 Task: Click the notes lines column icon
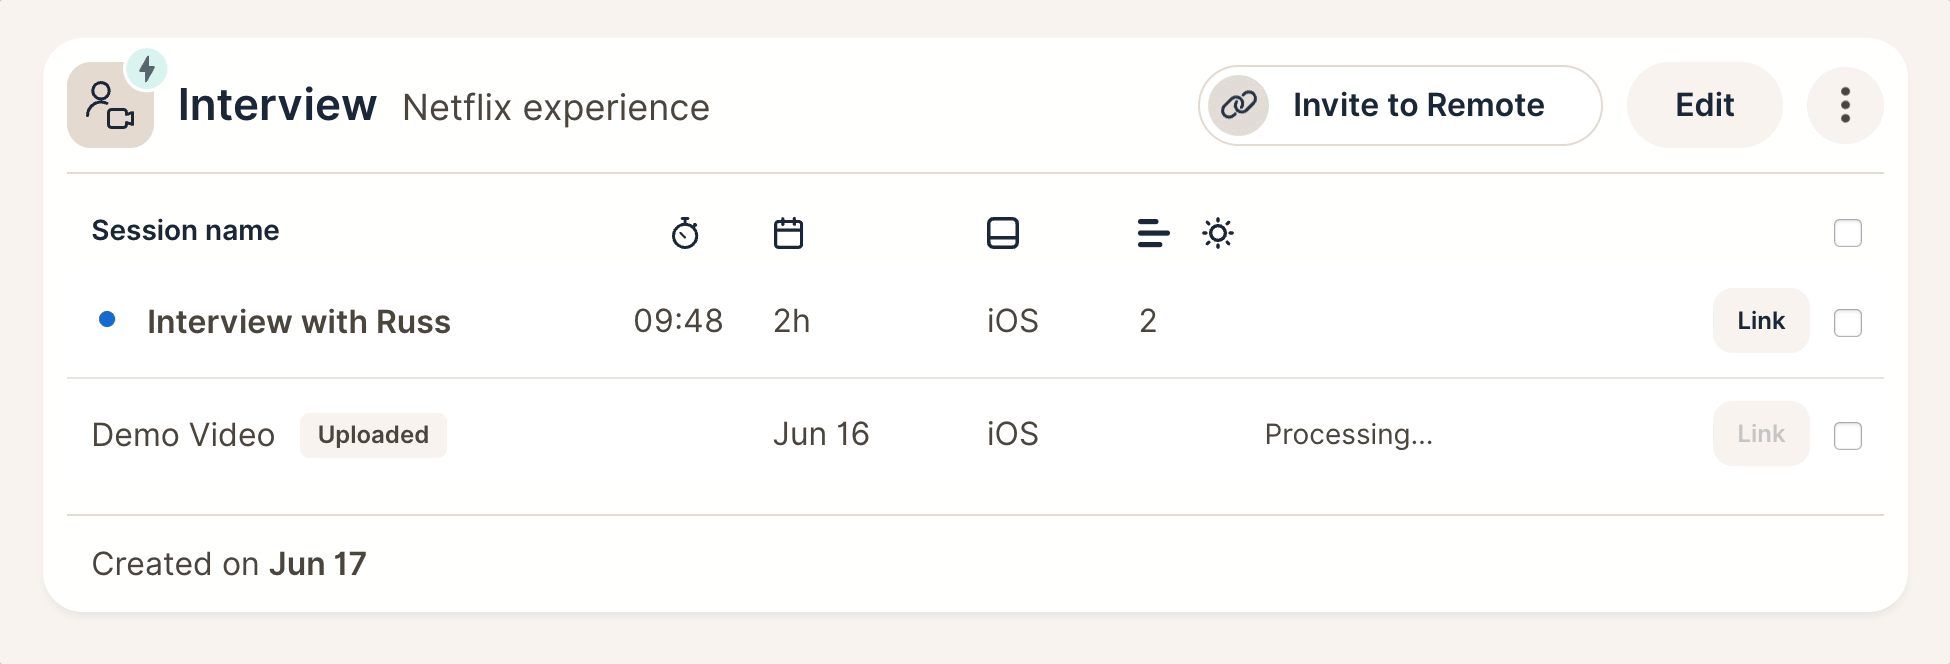pyautogui.click(x=1153, y=233)
